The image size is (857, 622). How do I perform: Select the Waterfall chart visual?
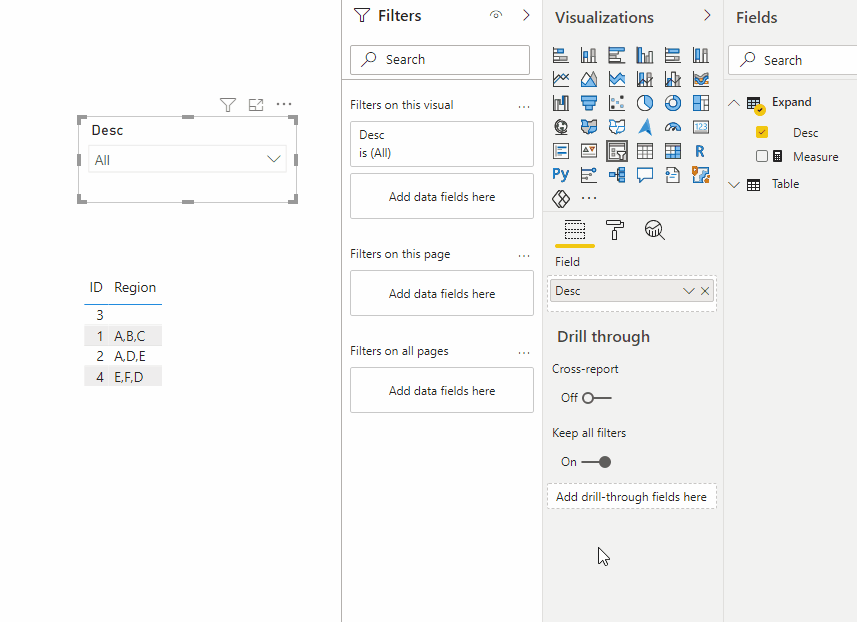pos(561,103)
